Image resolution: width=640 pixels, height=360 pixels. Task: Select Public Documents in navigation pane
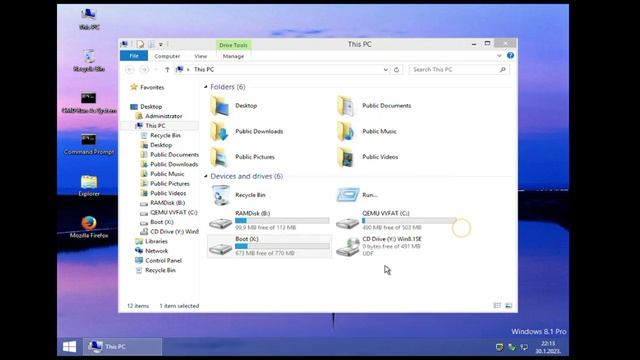pos(170,155)
